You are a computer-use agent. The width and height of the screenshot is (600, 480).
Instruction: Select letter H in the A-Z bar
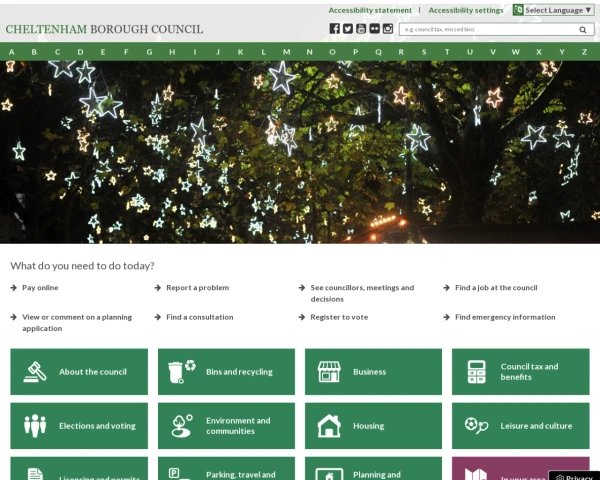(172, 52)
